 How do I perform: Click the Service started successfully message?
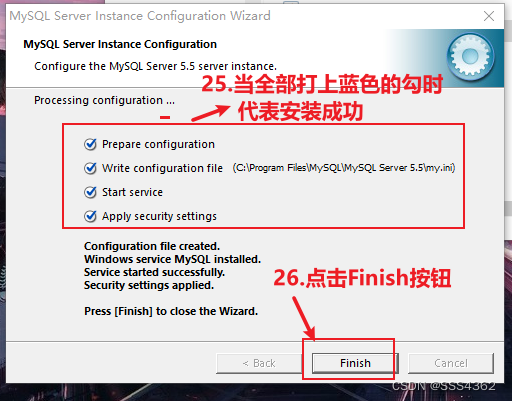pos(154,272)
